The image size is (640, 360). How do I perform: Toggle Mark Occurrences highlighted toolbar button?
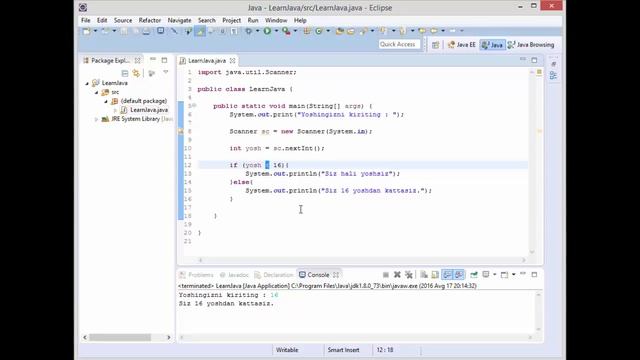click(200, 31)
